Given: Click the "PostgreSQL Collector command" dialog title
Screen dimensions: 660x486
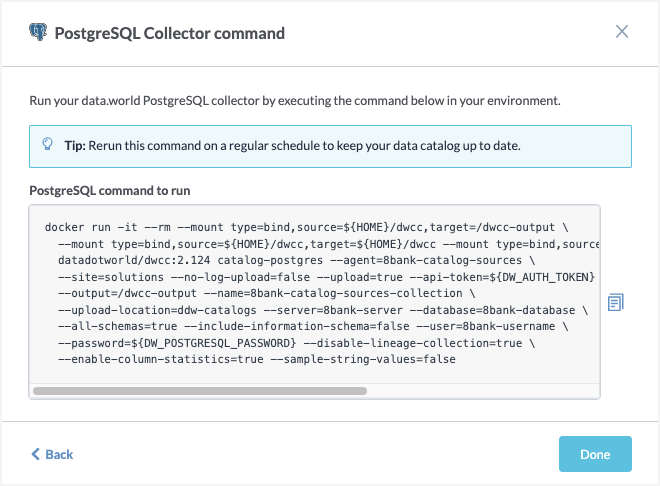Looking at the screenshot, I should coord(170,33).
